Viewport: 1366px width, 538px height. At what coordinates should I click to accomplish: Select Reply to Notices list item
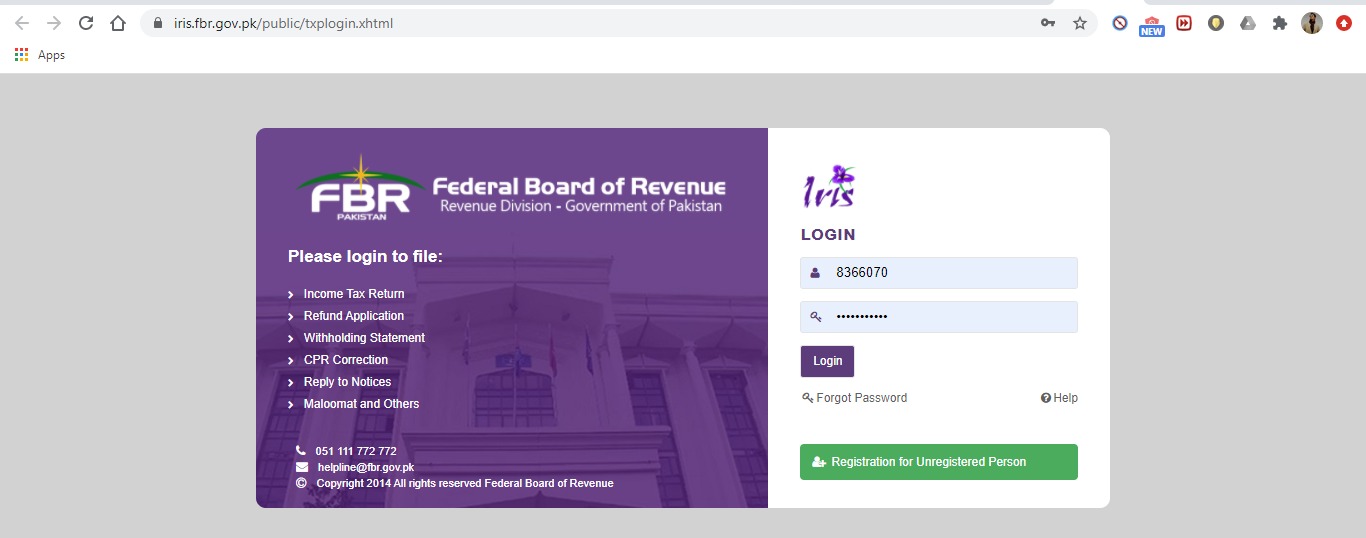point(347,382)
